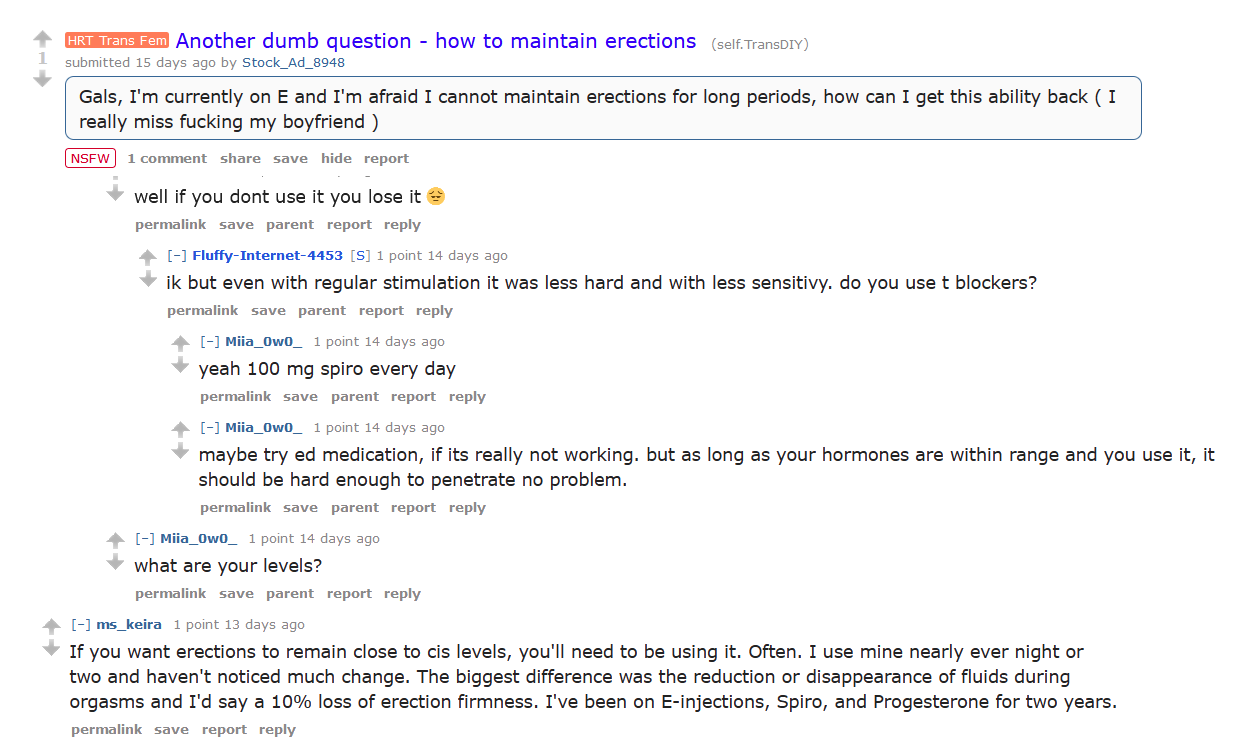Open permalink of '100 mg spiro' comment
This screenshot has width=1238, height=752.
pos(236,397)
